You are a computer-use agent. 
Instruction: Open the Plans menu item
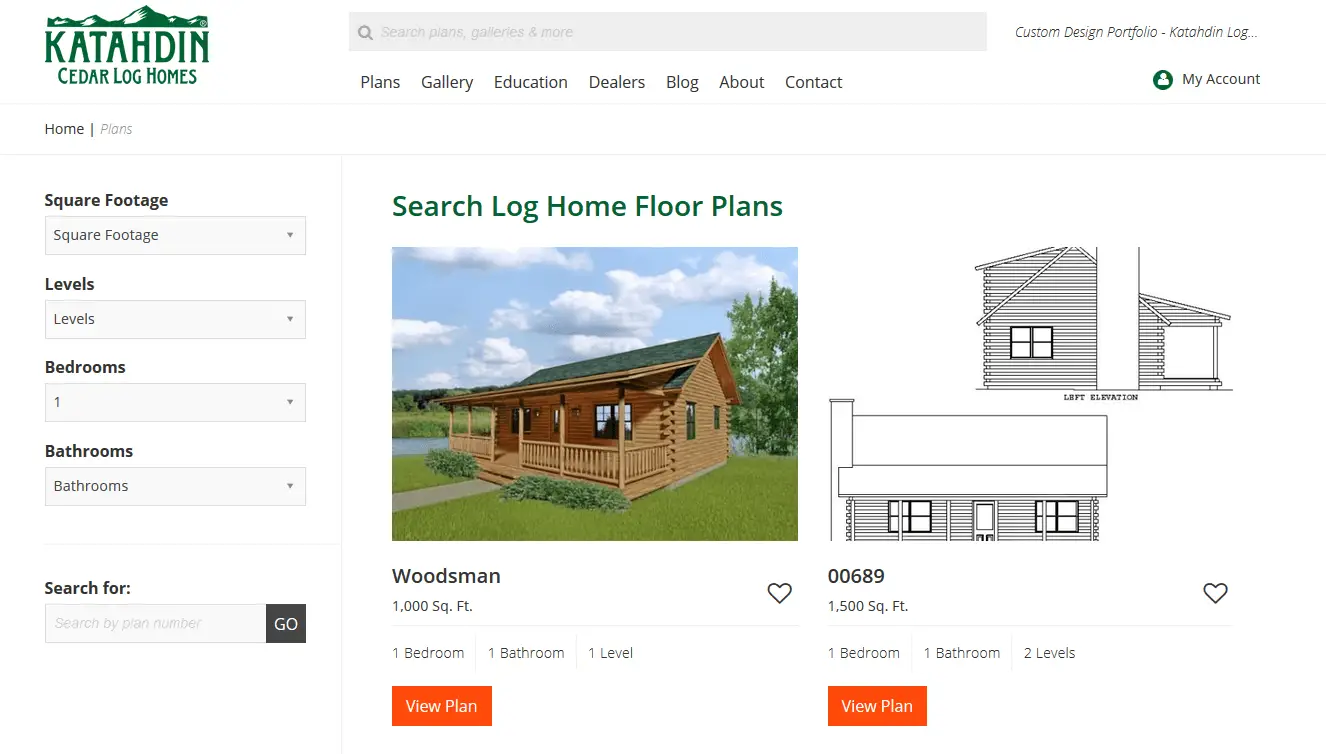(x=380, y=82)
